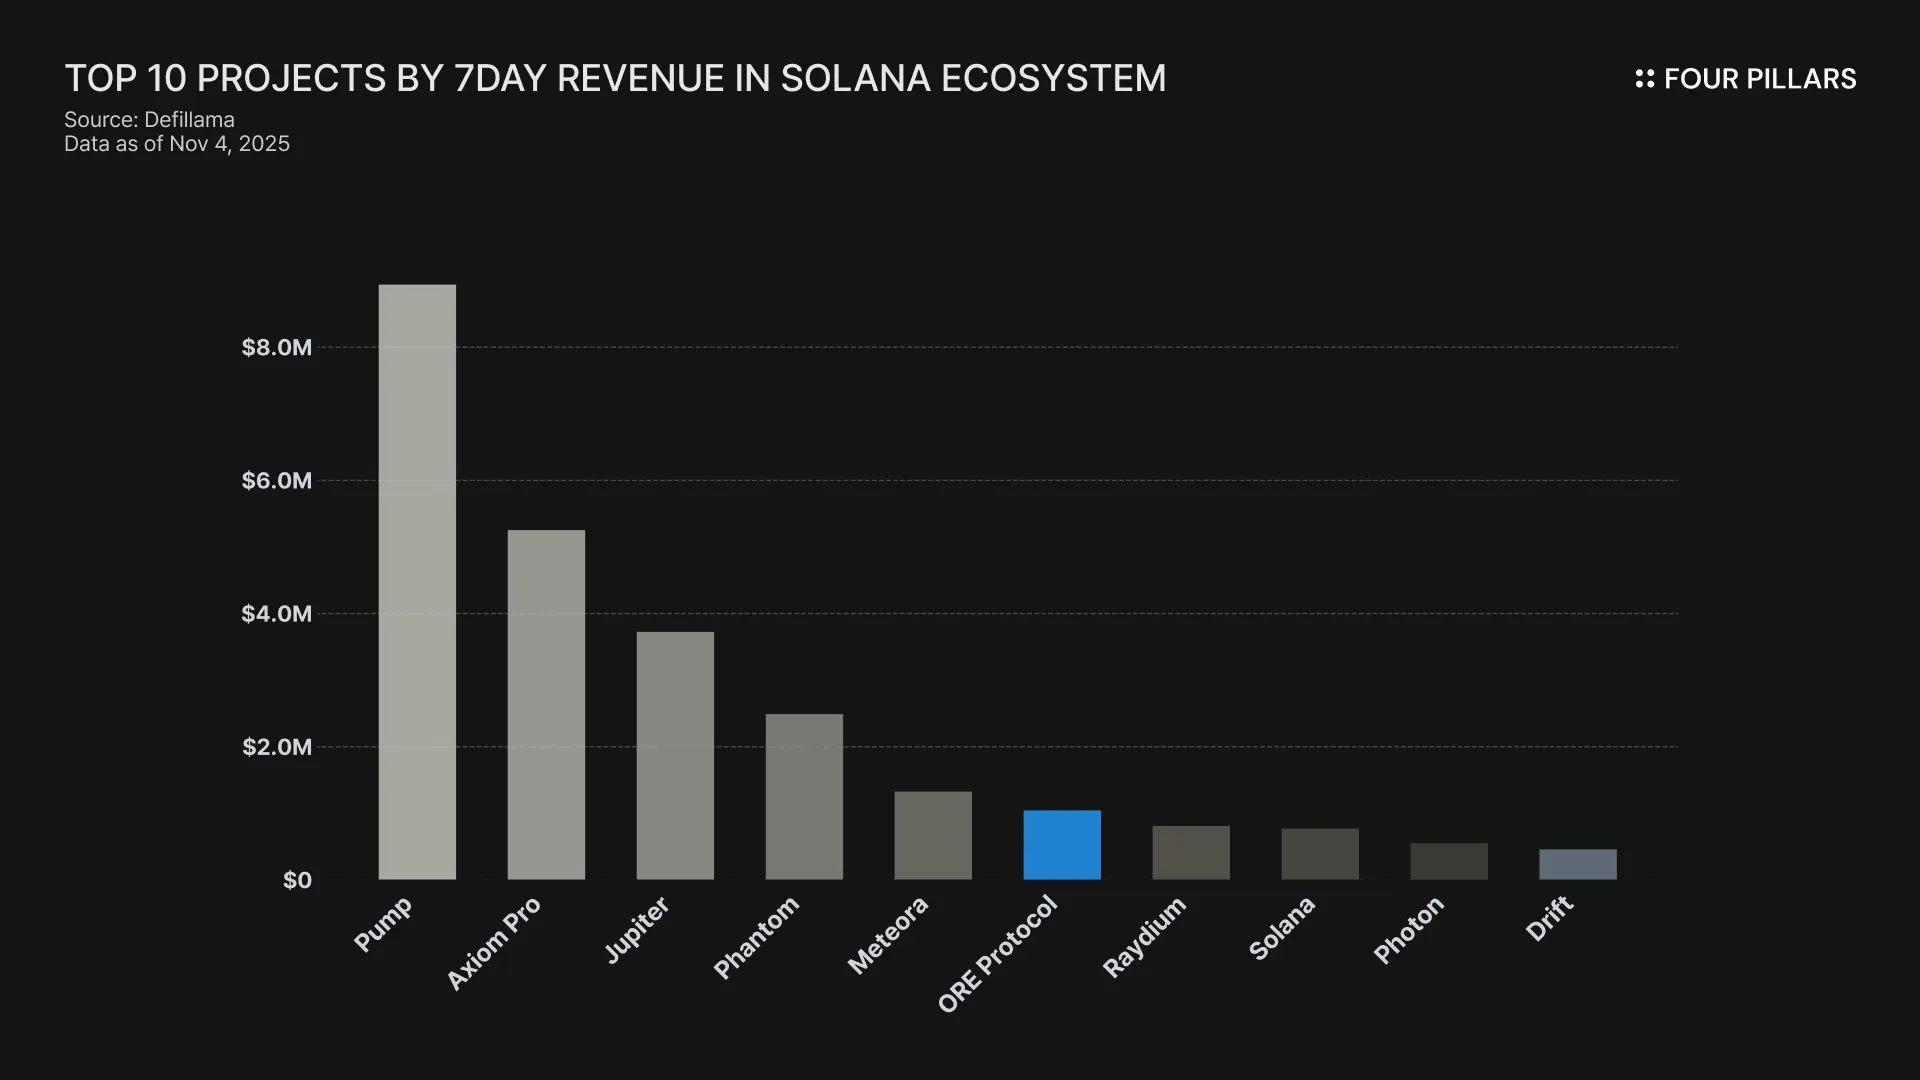This screenshot has width=1920, height=1080.
Task: Click the 'Source: Defillama' line
Action: (149, 120)
